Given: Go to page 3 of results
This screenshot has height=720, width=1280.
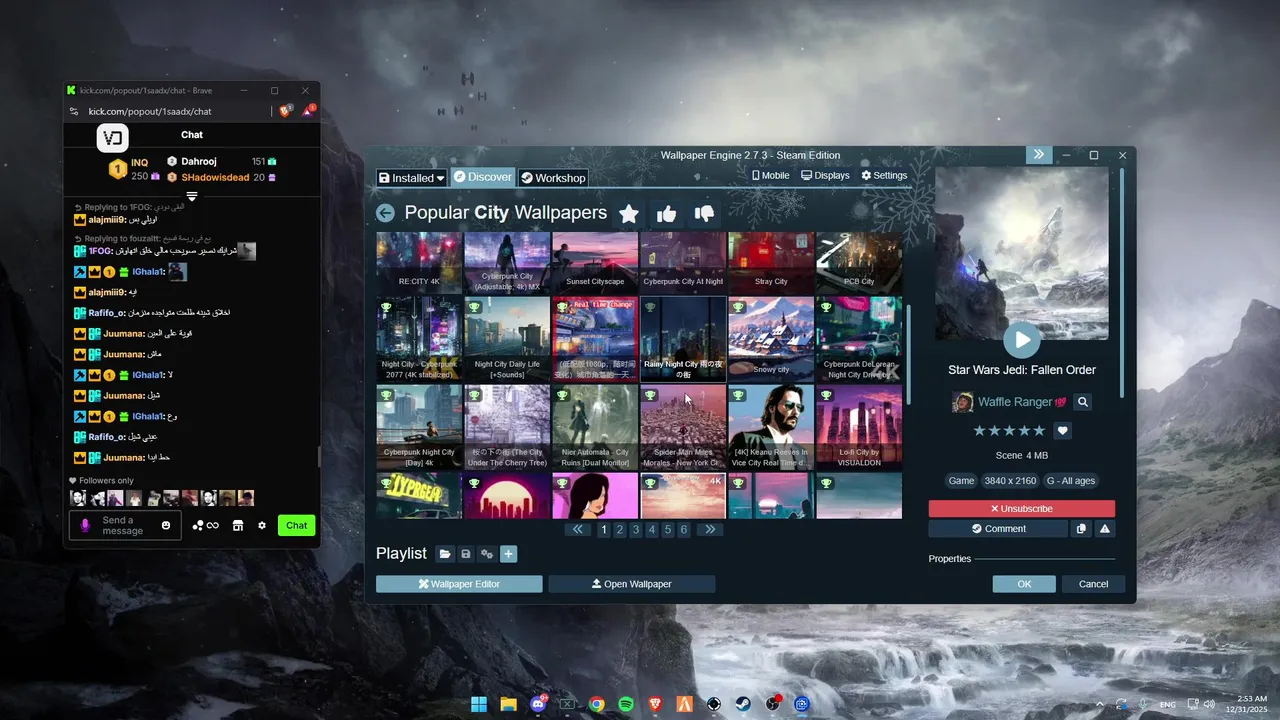Looking at the screenshot, I should (x=636, y=530).
